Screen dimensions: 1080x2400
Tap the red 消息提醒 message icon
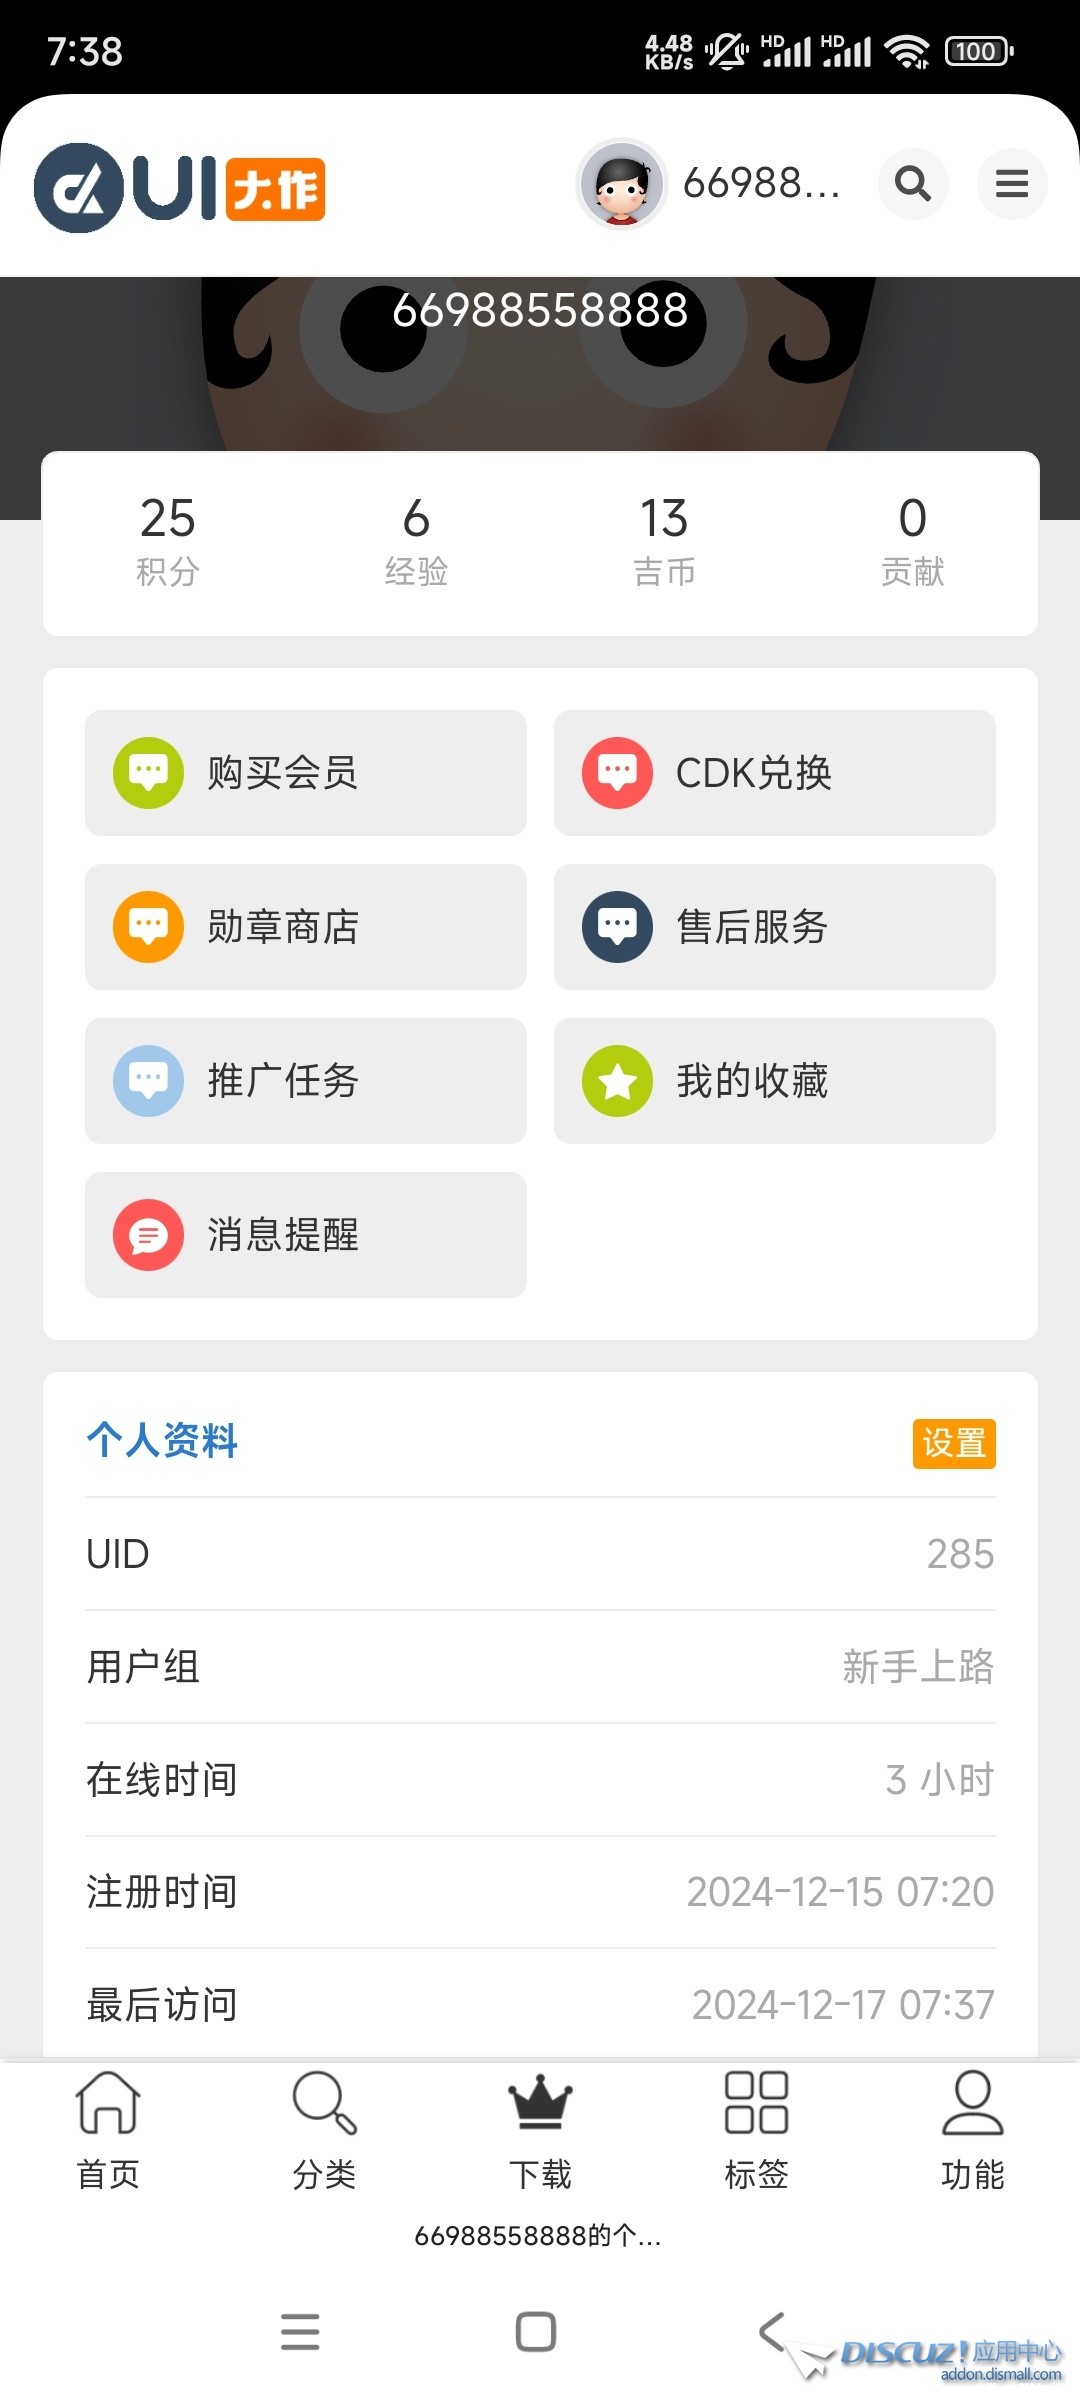tap(149, 1235)
